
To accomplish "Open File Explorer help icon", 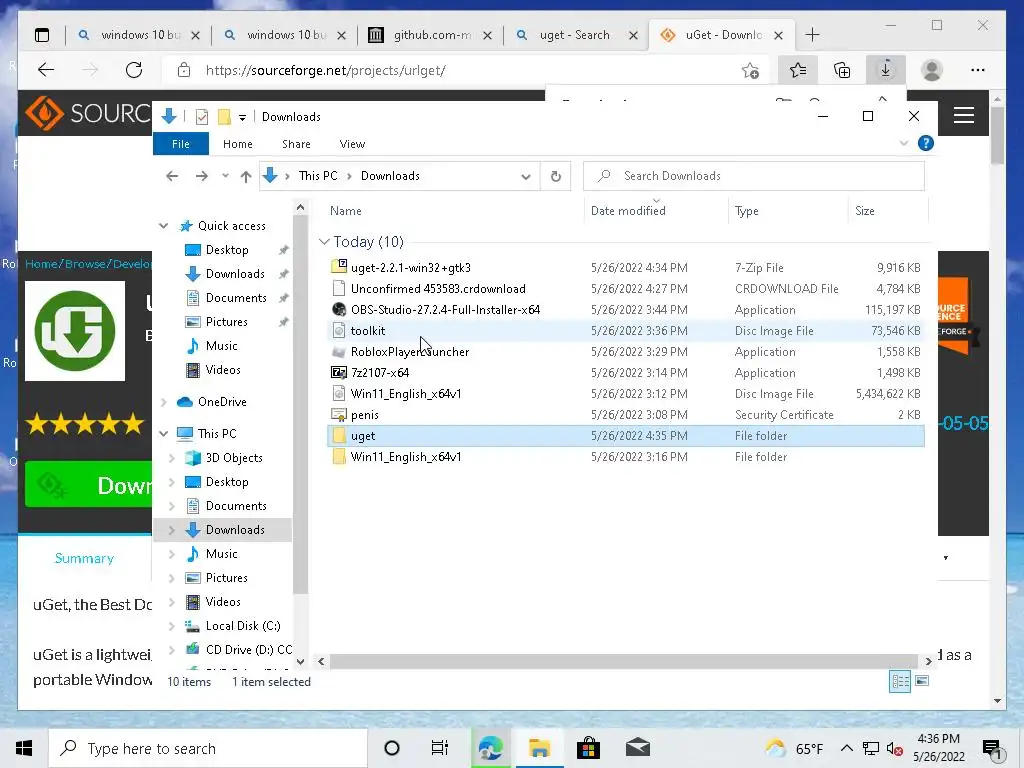I will tap(925, 144).
